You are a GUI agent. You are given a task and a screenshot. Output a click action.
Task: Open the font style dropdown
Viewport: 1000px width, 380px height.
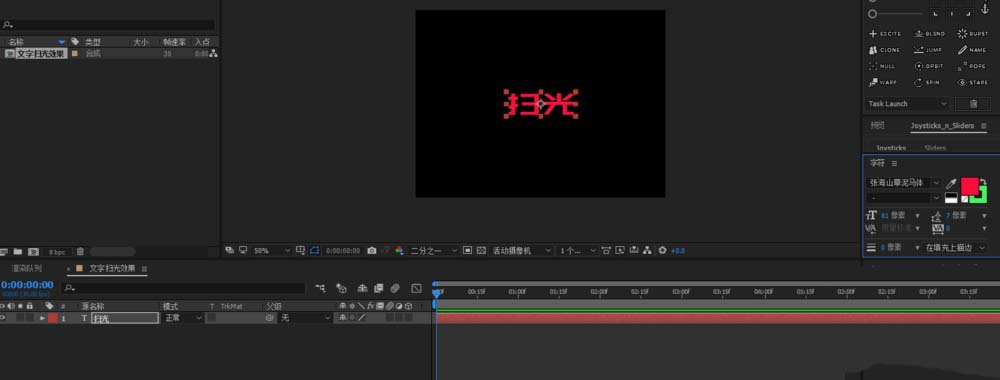coord(904,198)
